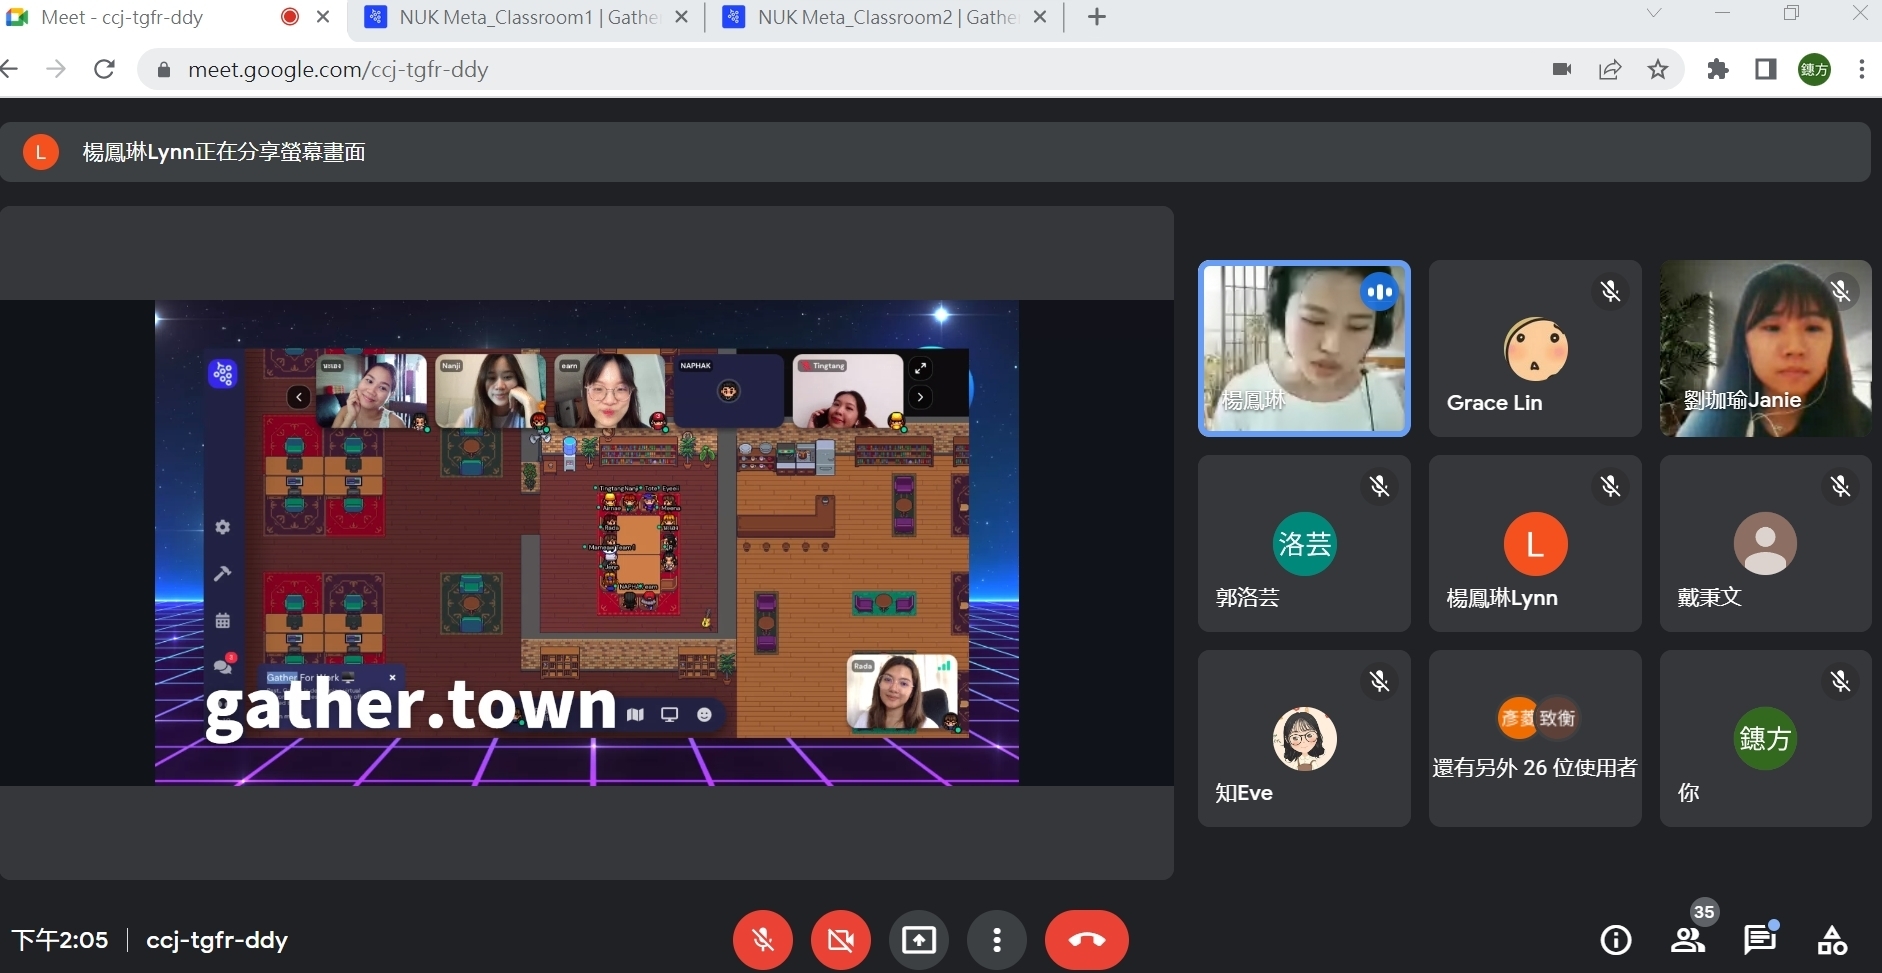The image size is (1882, 973).
Task: Turn on the camera in Meet controls
Action: [841, 940]
